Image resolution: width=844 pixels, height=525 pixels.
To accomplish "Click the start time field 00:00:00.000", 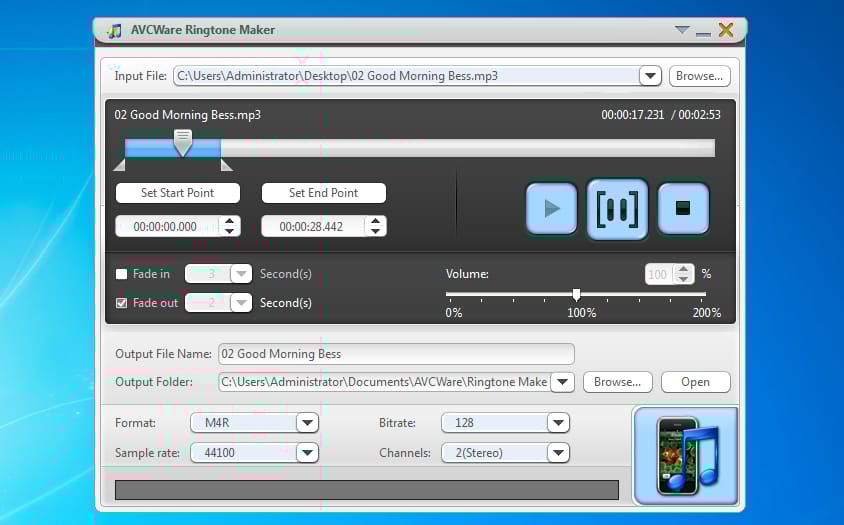I will pyautogui.click(x=167, y=227).
